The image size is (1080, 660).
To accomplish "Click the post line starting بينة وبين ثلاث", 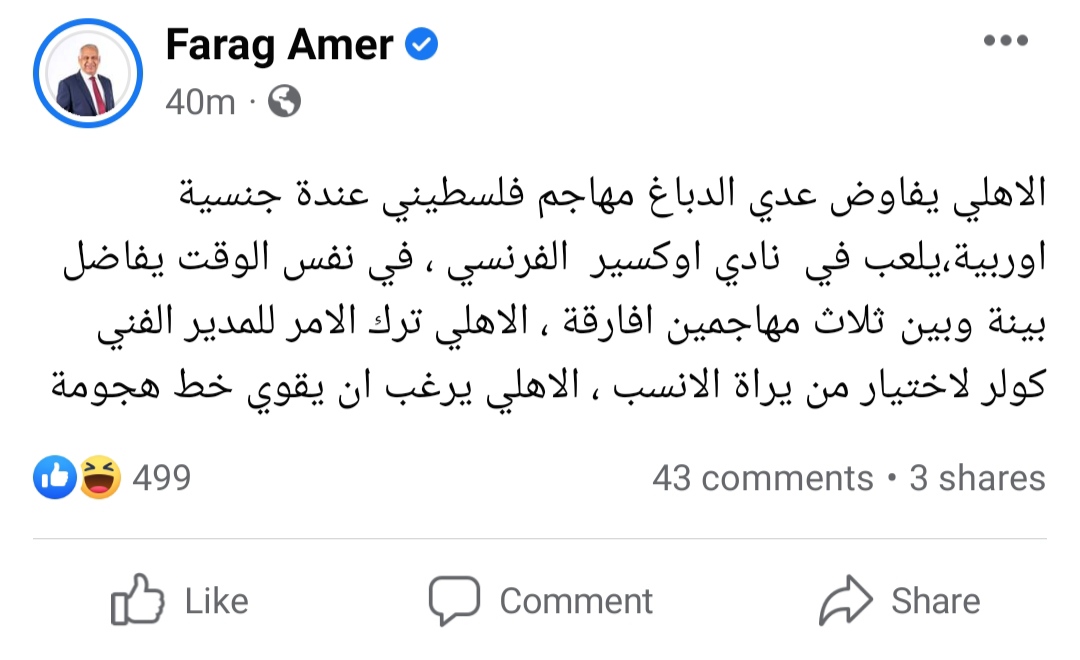I will [x=572, y=322].
